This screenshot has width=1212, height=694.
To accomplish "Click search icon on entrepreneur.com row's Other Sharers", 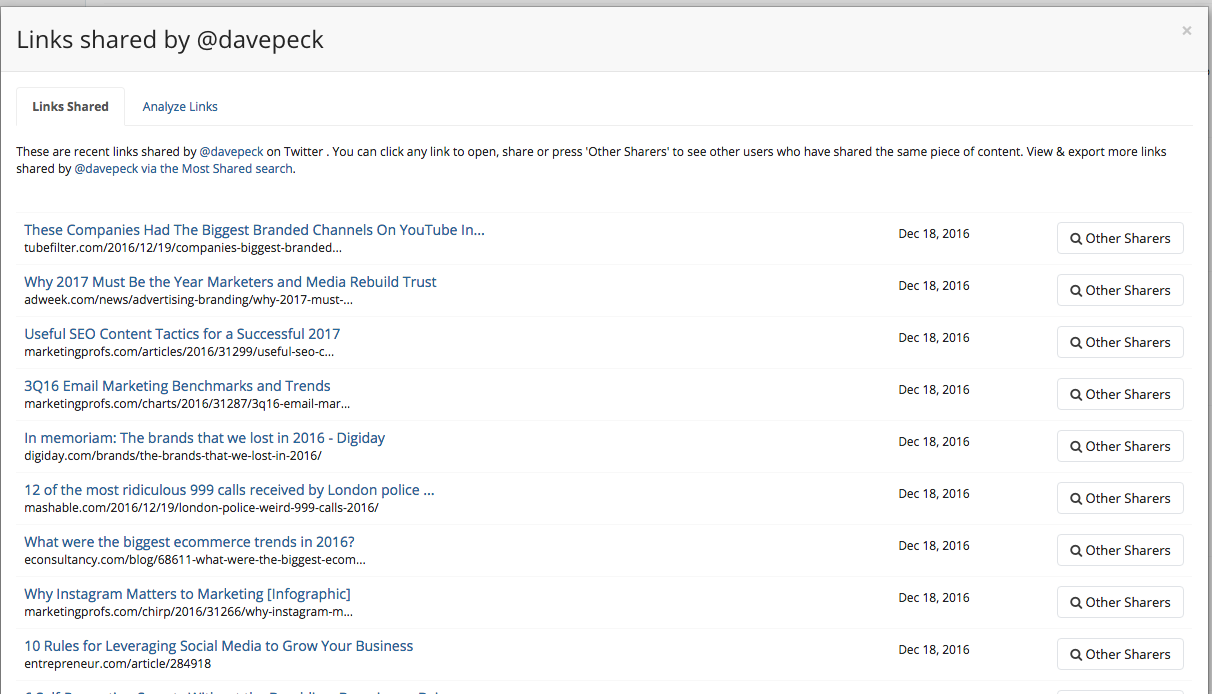I will coord(1076,655).
